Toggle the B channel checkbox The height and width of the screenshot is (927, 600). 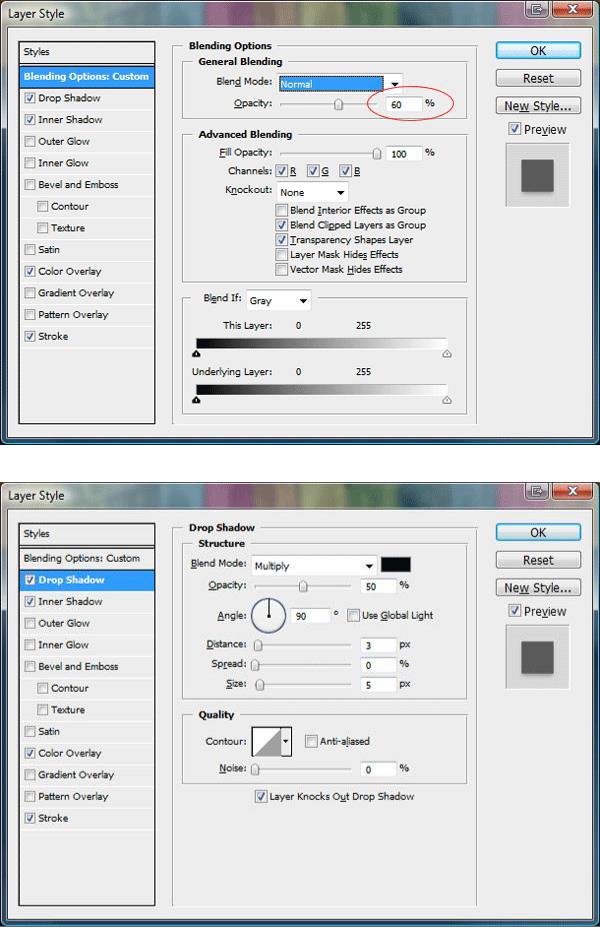pos(345,171)
